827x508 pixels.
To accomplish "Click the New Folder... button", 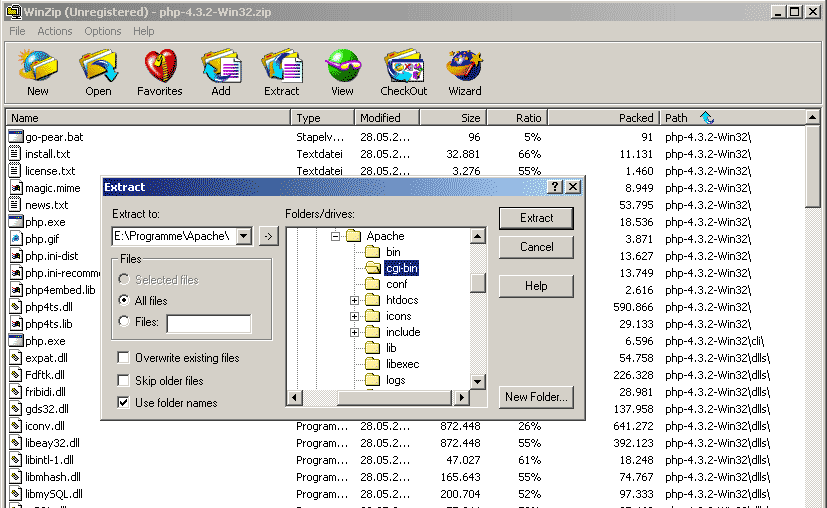I will click(536, 397).
